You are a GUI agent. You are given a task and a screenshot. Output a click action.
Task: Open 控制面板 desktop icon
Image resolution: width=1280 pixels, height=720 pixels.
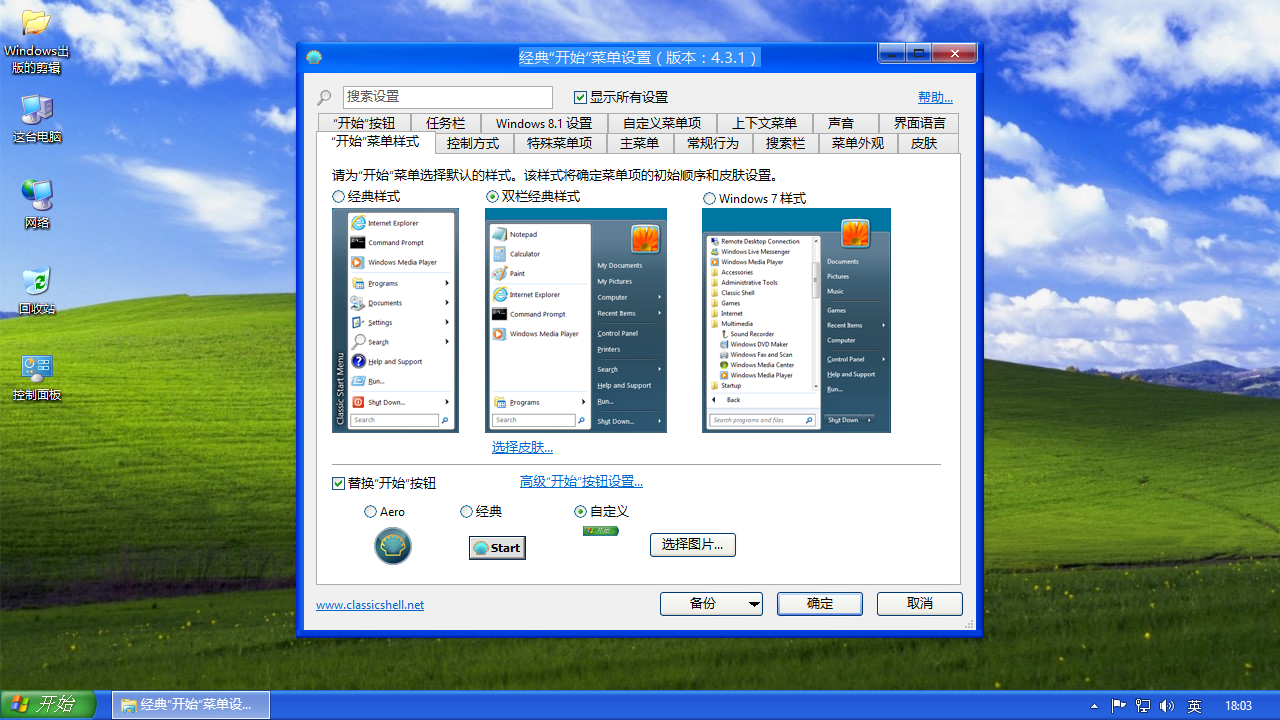click(x=37, y=377)
